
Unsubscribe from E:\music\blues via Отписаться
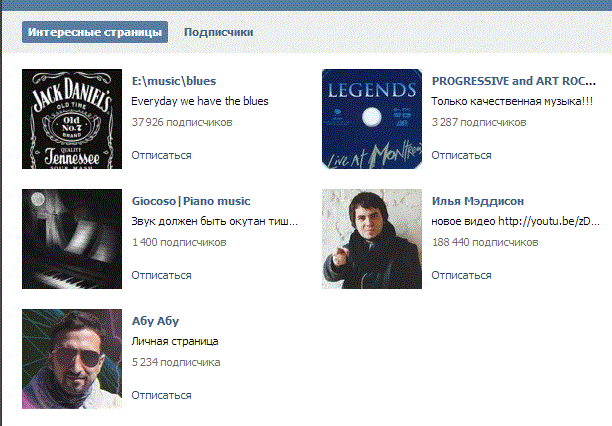coord(161,155)
